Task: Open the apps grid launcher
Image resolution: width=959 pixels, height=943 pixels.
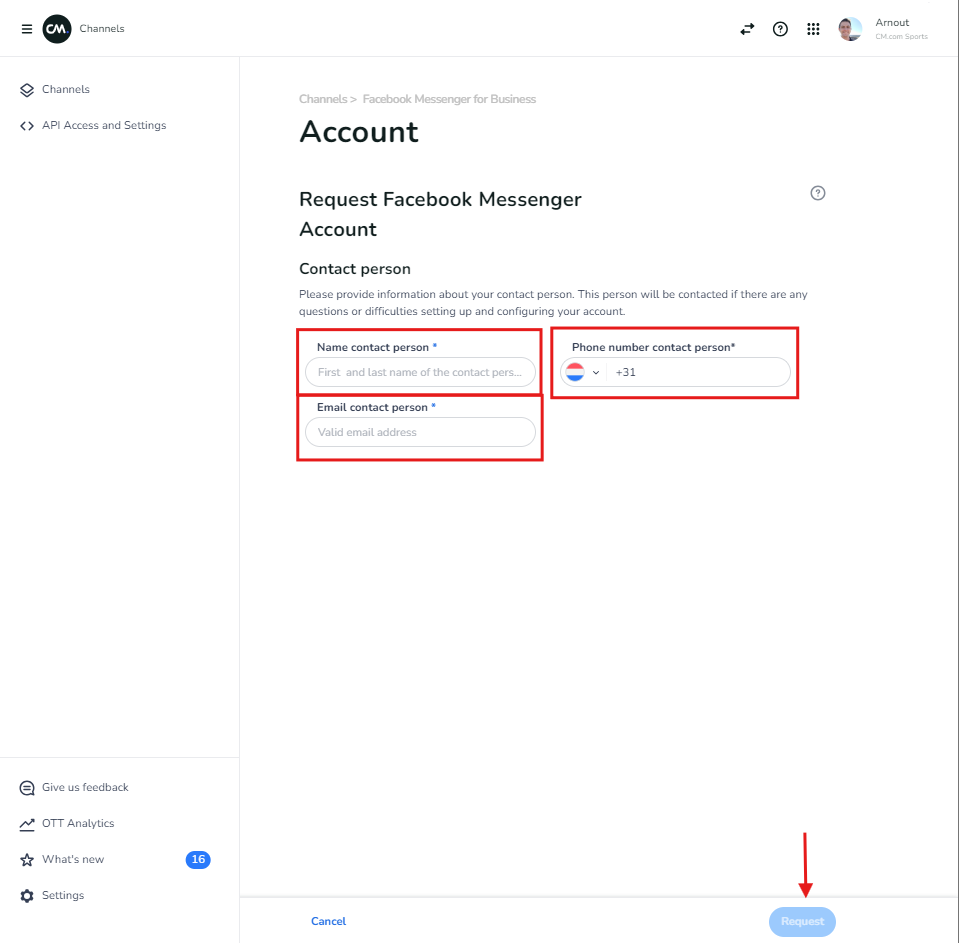Action: (x=813, y=29)
